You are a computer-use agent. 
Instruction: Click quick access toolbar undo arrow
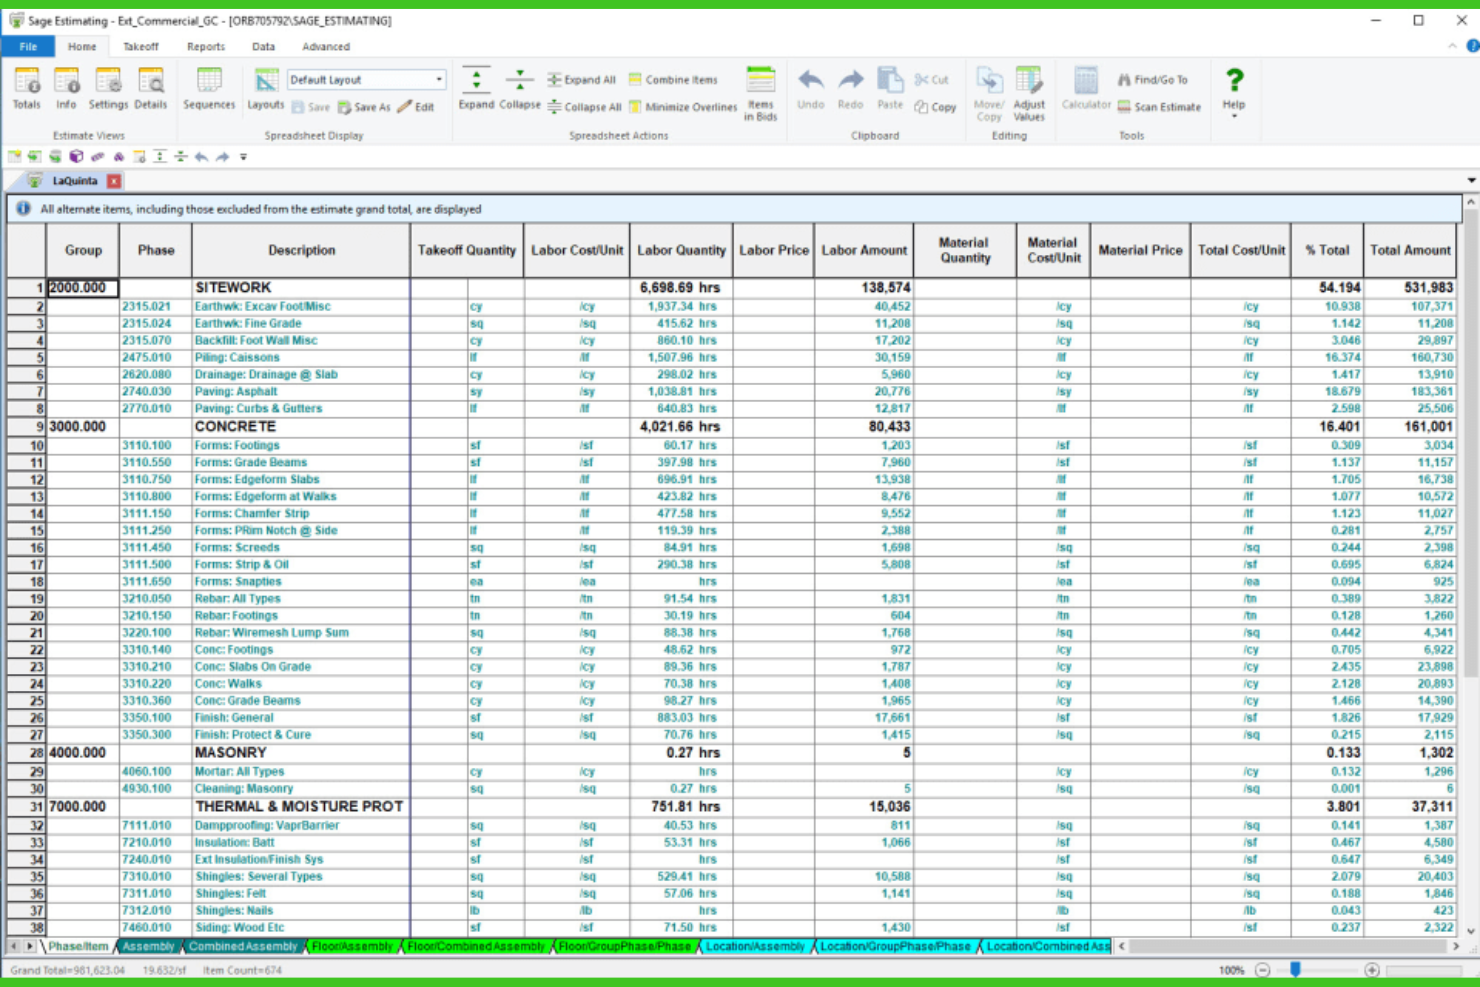[201, 156]
